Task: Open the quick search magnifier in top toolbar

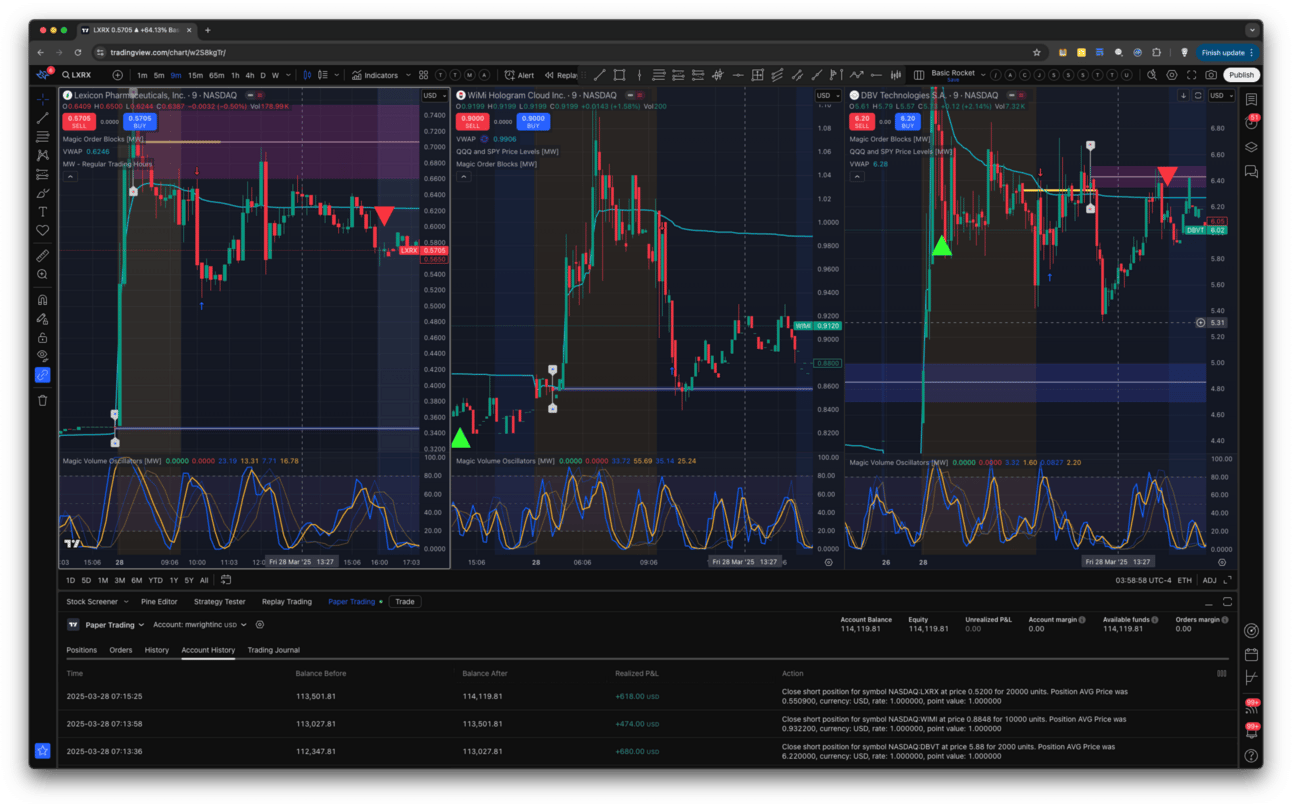Action: [x=1152, y=75]
